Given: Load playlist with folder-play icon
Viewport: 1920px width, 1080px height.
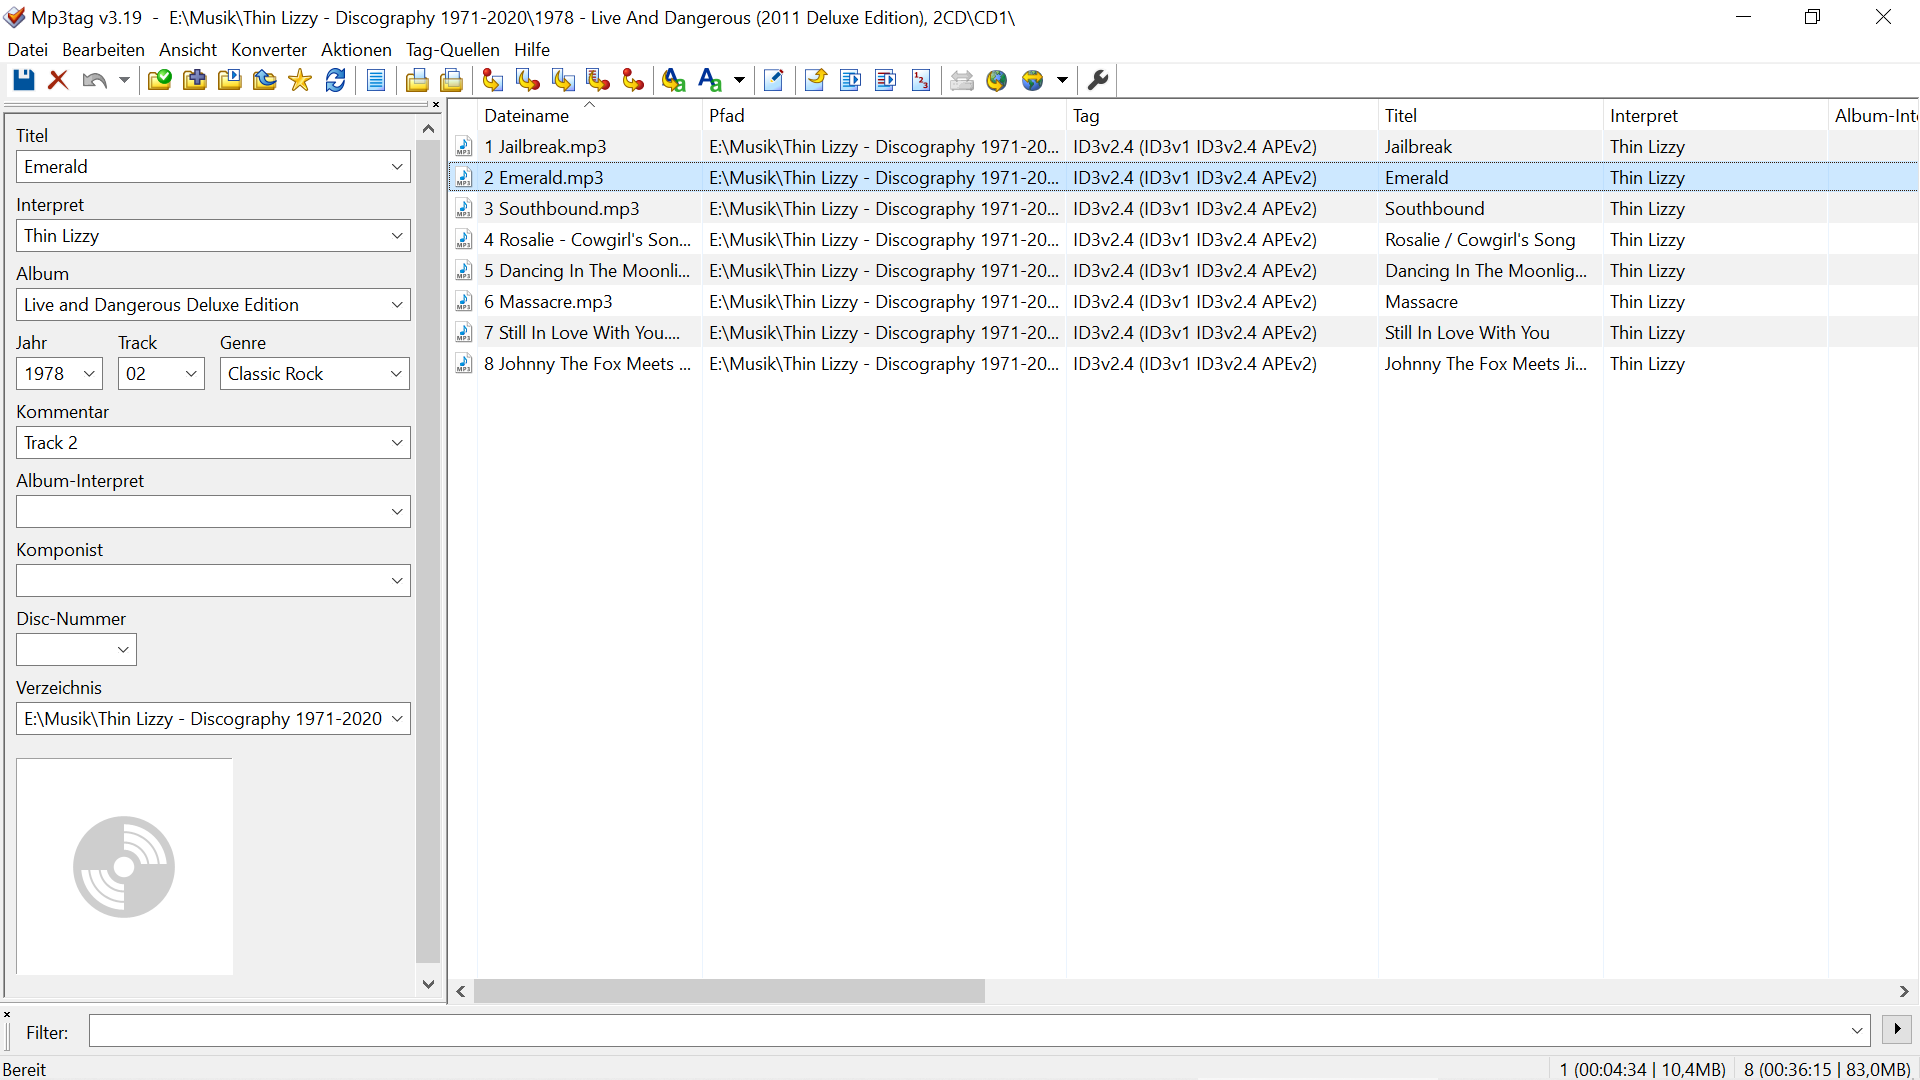Looking at the screenshot, I should point(230,80).
